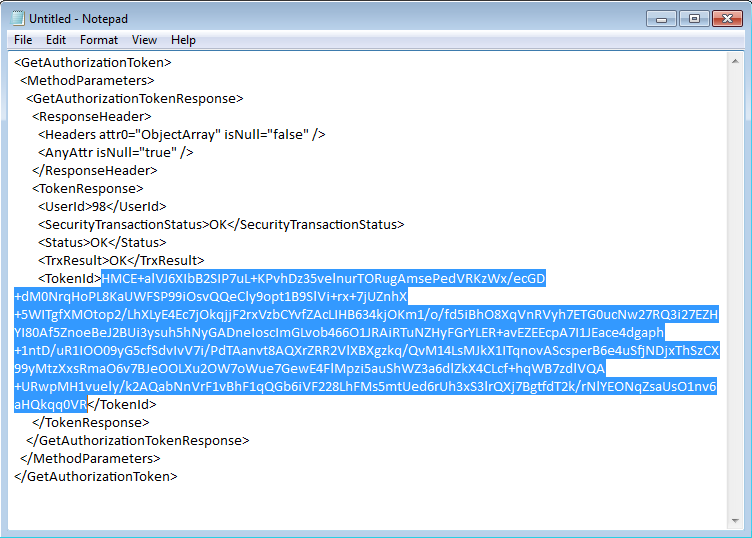
Task: Maximize the Notepad window
Action: point(694,19)
